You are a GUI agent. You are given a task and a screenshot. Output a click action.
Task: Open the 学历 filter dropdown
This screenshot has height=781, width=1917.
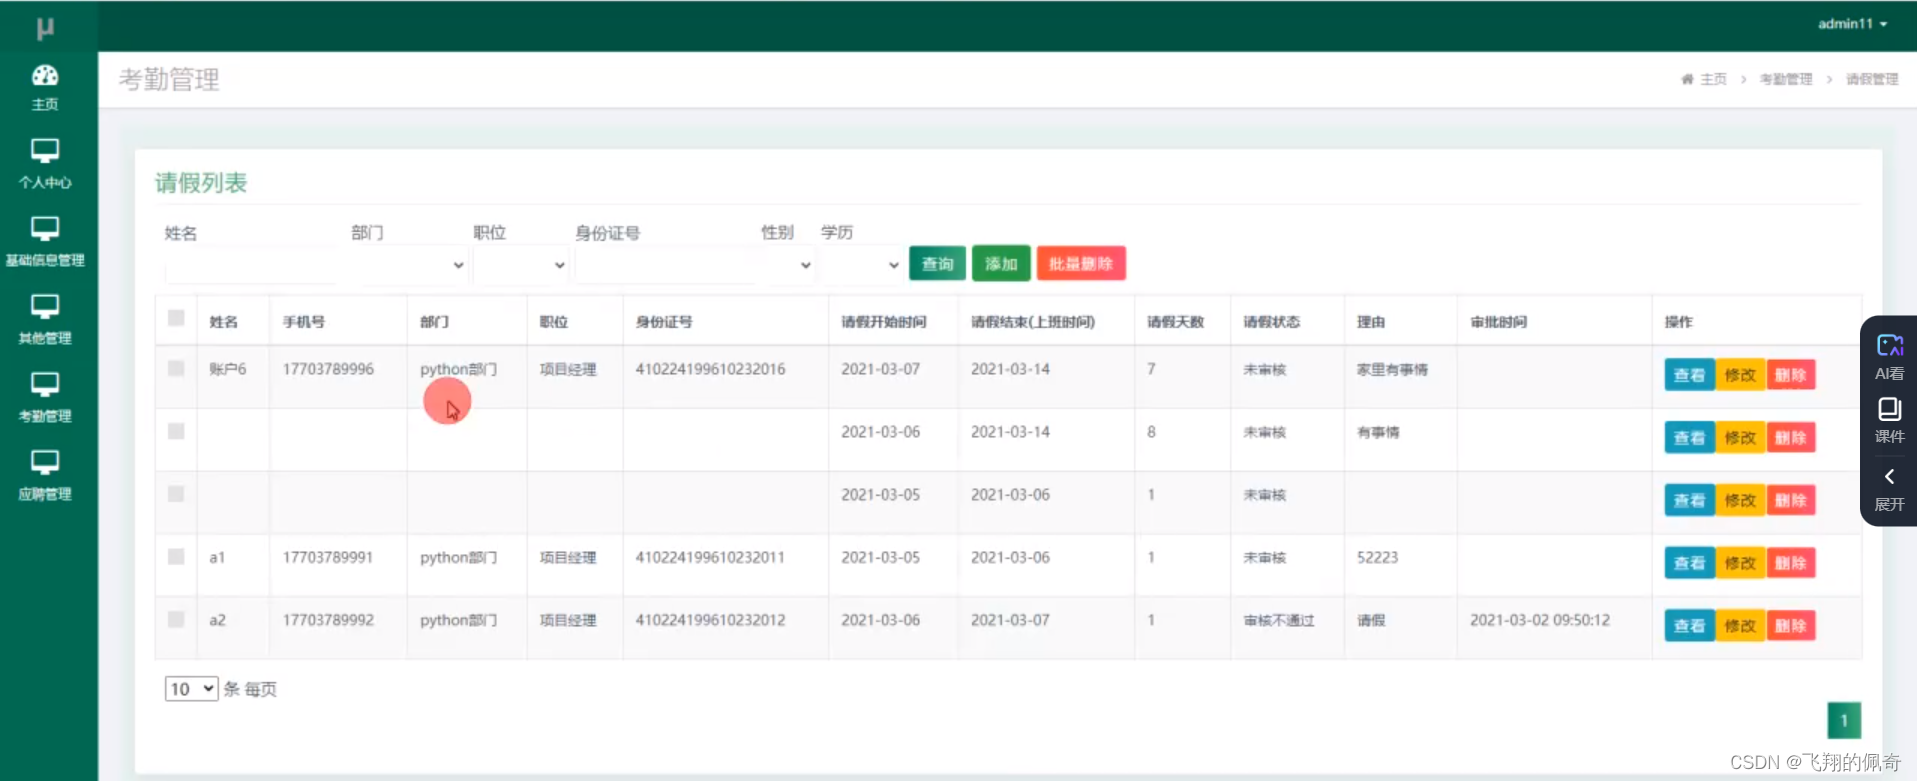click(861, 265)
